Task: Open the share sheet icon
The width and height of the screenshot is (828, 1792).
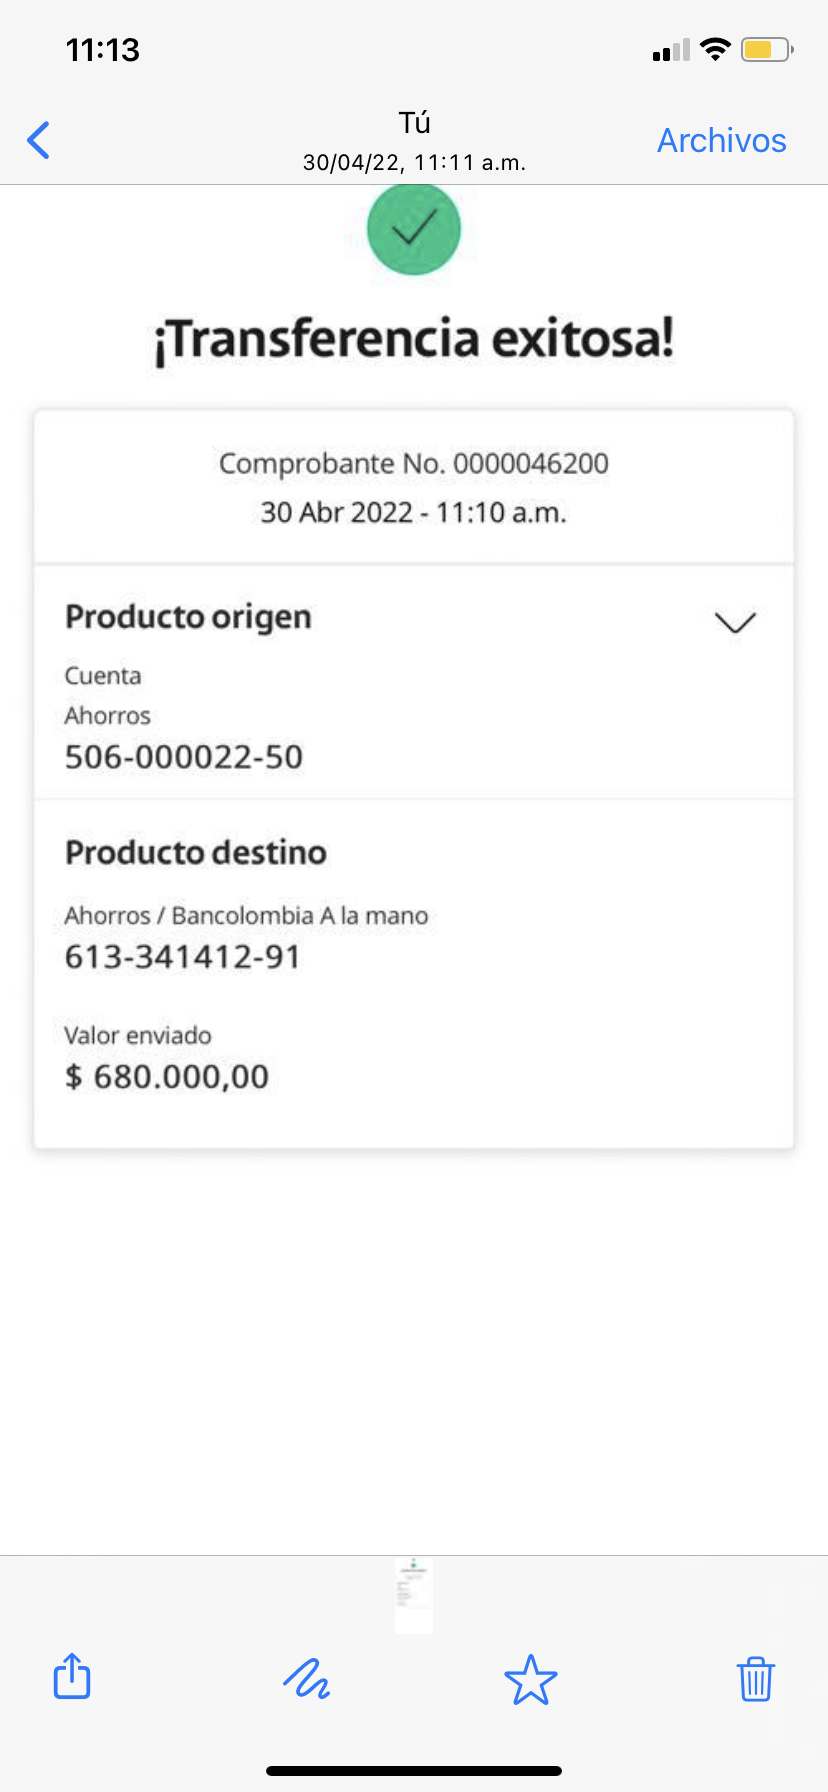Action: tap(72, 1677)
